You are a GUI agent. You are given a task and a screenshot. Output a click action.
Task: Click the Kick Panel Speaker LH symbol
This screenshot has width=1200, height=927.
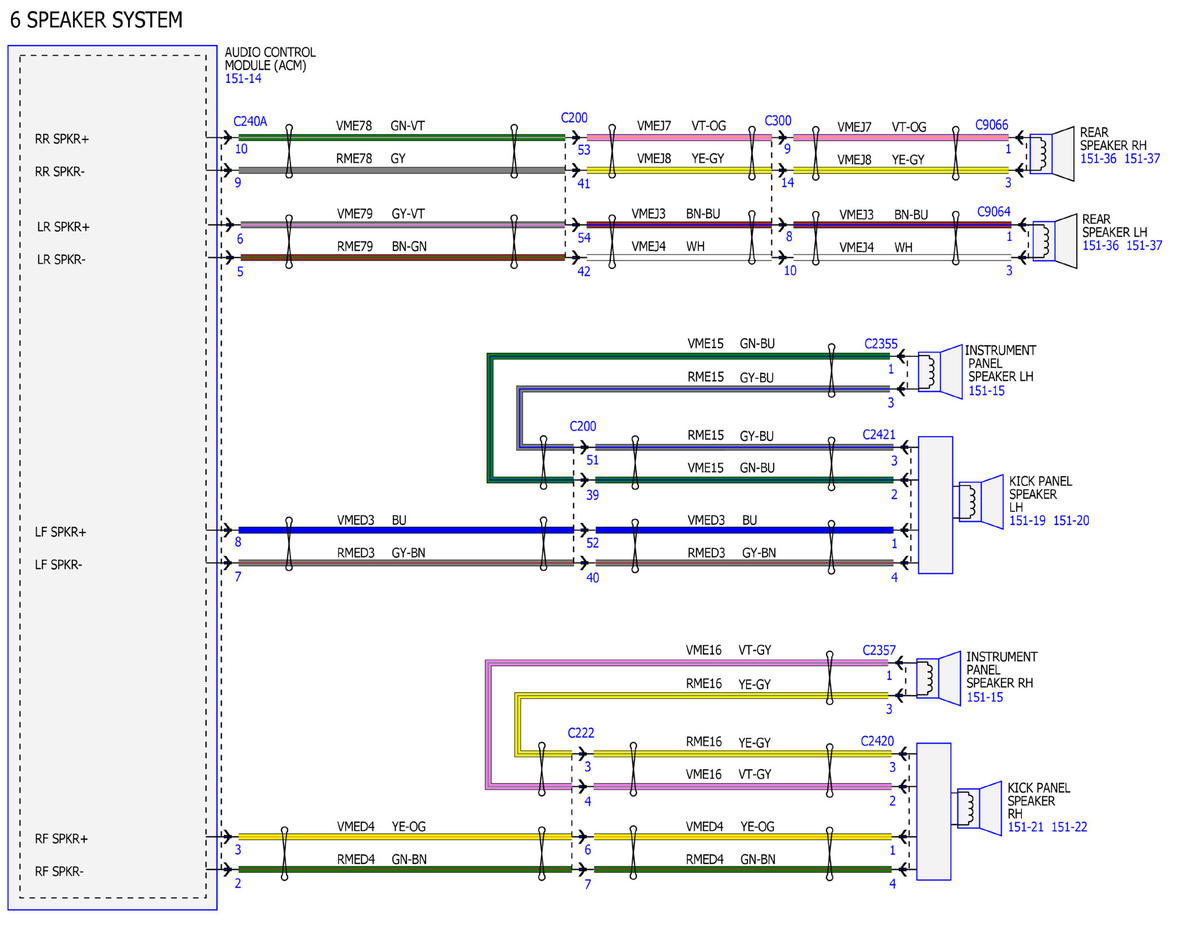pos(979,500)
